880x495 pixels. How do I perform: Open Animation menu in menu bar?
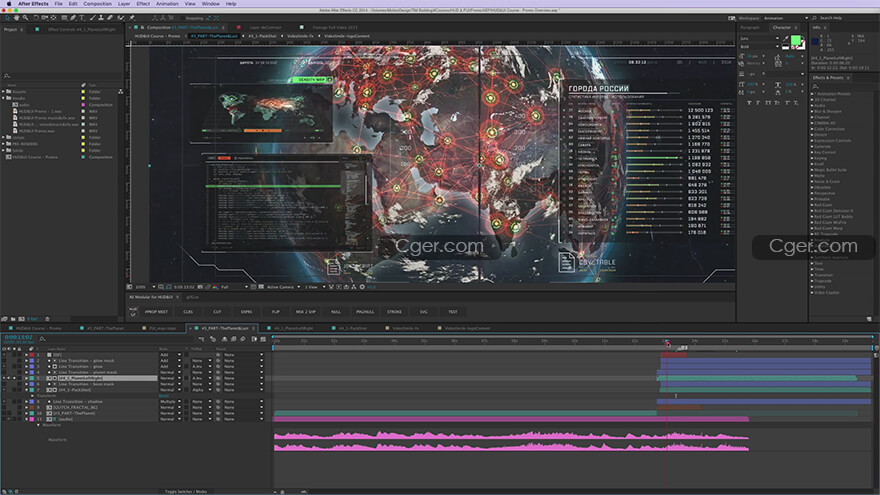(x=167, y=3)
